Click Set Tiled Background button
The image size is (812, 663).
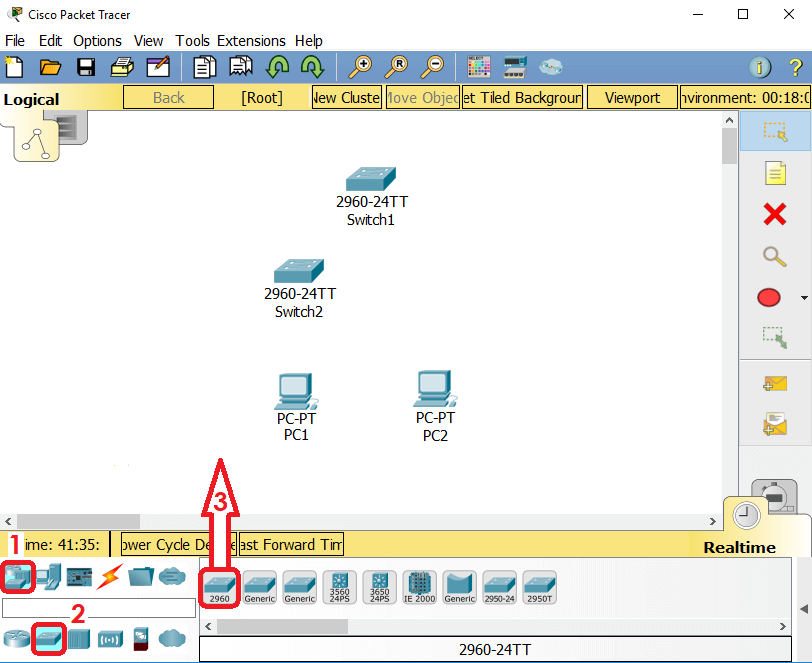tap(523, 97)
